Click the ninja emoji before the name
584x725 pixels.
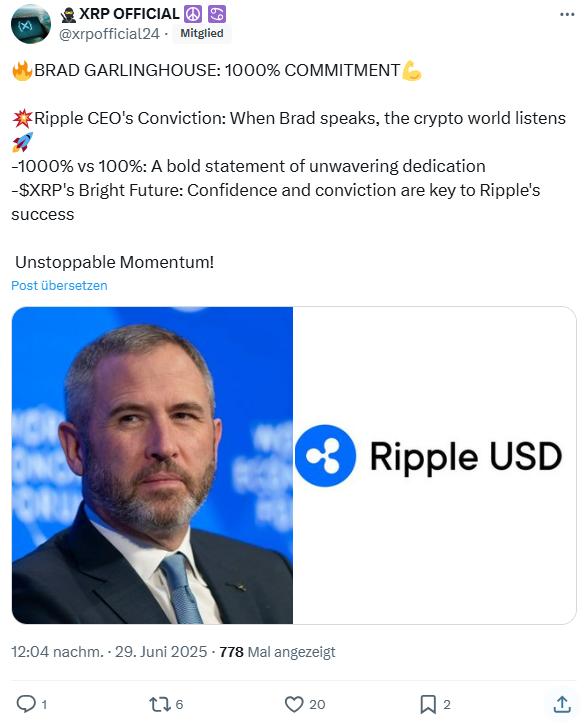pyautogui.click(x=68, y=15)
